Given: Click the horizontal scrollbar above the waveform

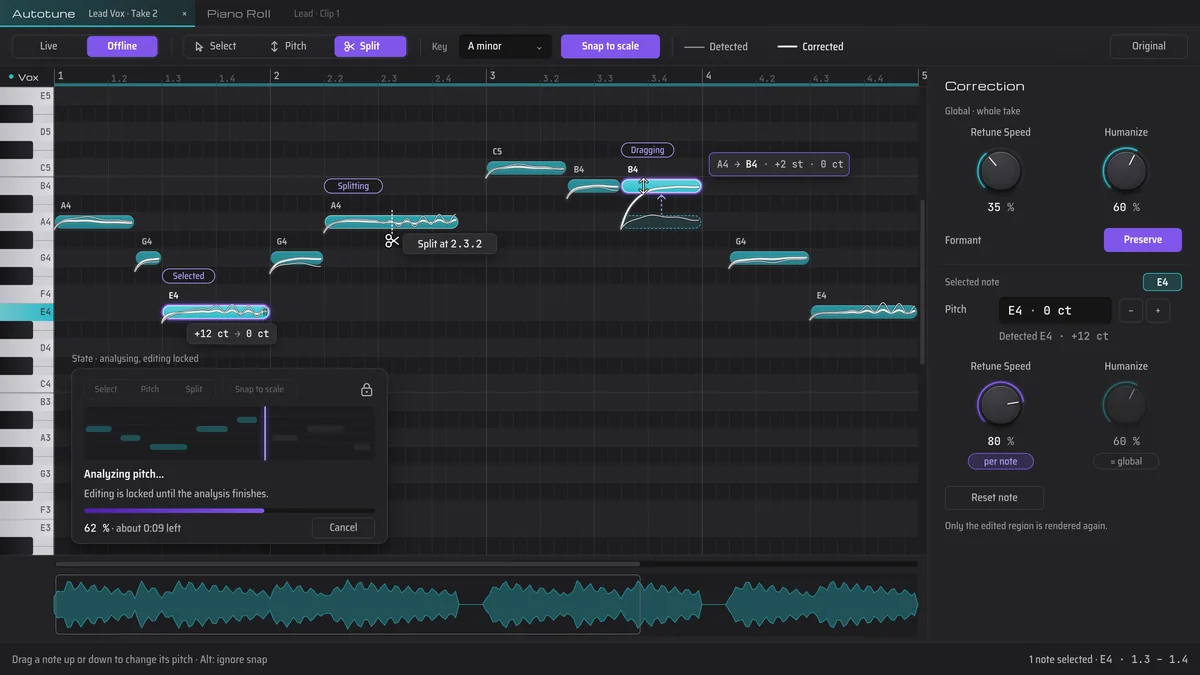Looking at the screenshot, I should pos(348,564).
